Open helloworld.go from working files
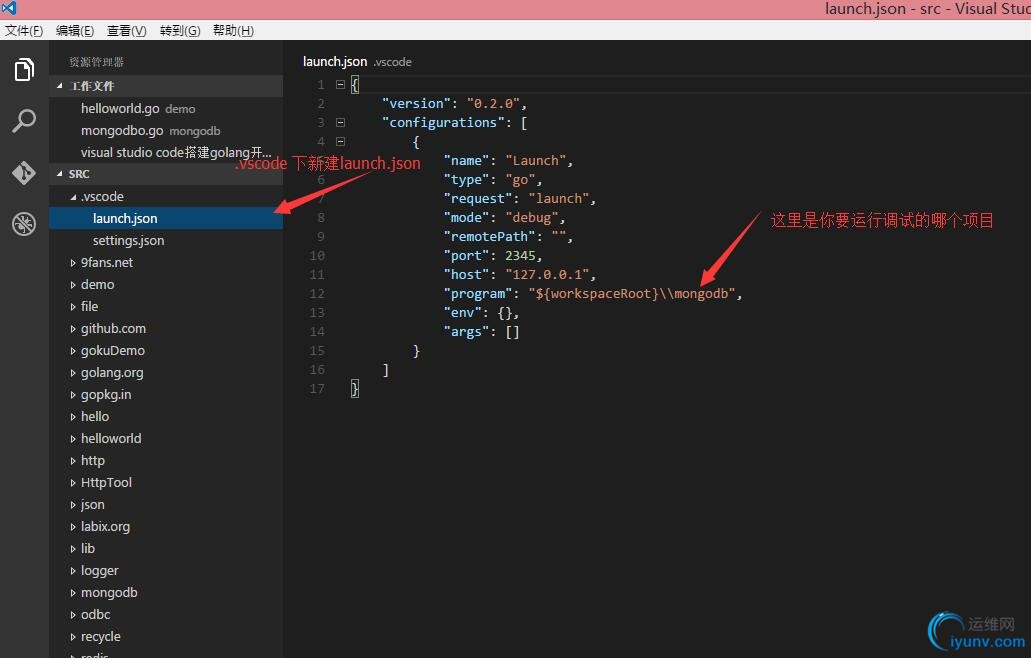 point(166,108)
